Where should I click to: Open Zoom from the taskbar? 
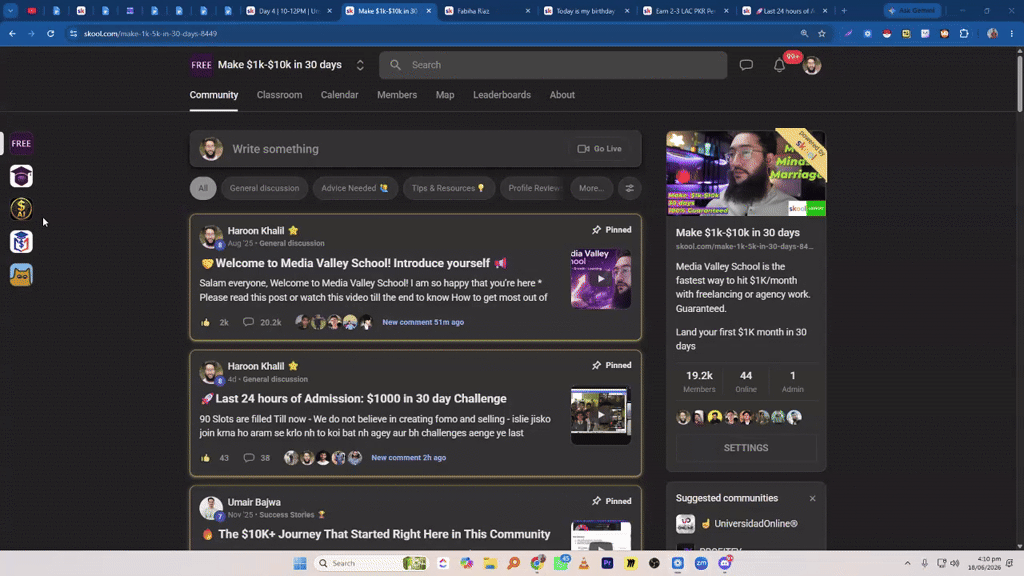tap(701, 563)
